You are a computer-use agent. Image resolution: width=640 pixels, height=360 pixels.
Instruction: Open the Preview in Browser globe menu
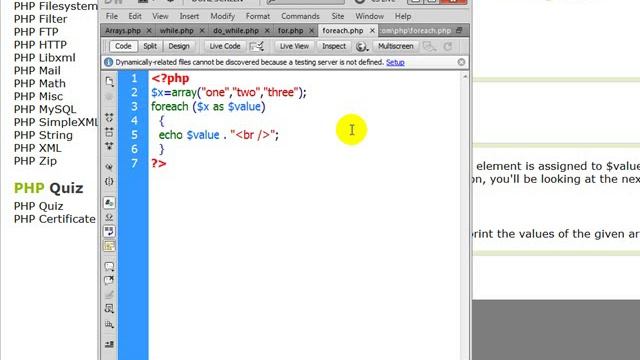click(x=362, y=47)
